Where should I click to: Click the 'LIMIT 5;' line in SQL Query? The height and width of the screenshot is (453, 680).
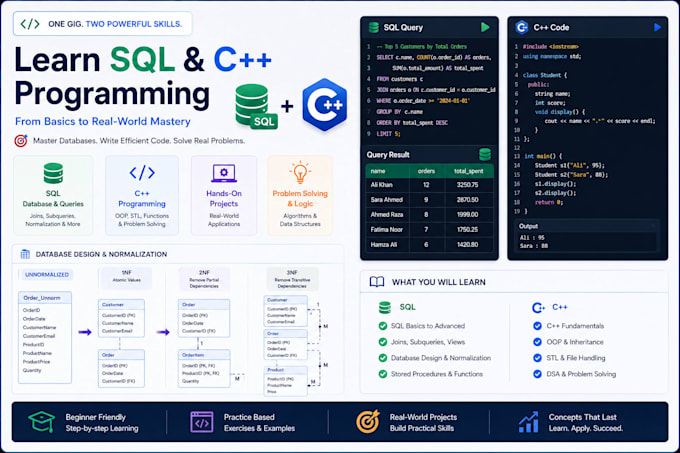tap(388, 134)
